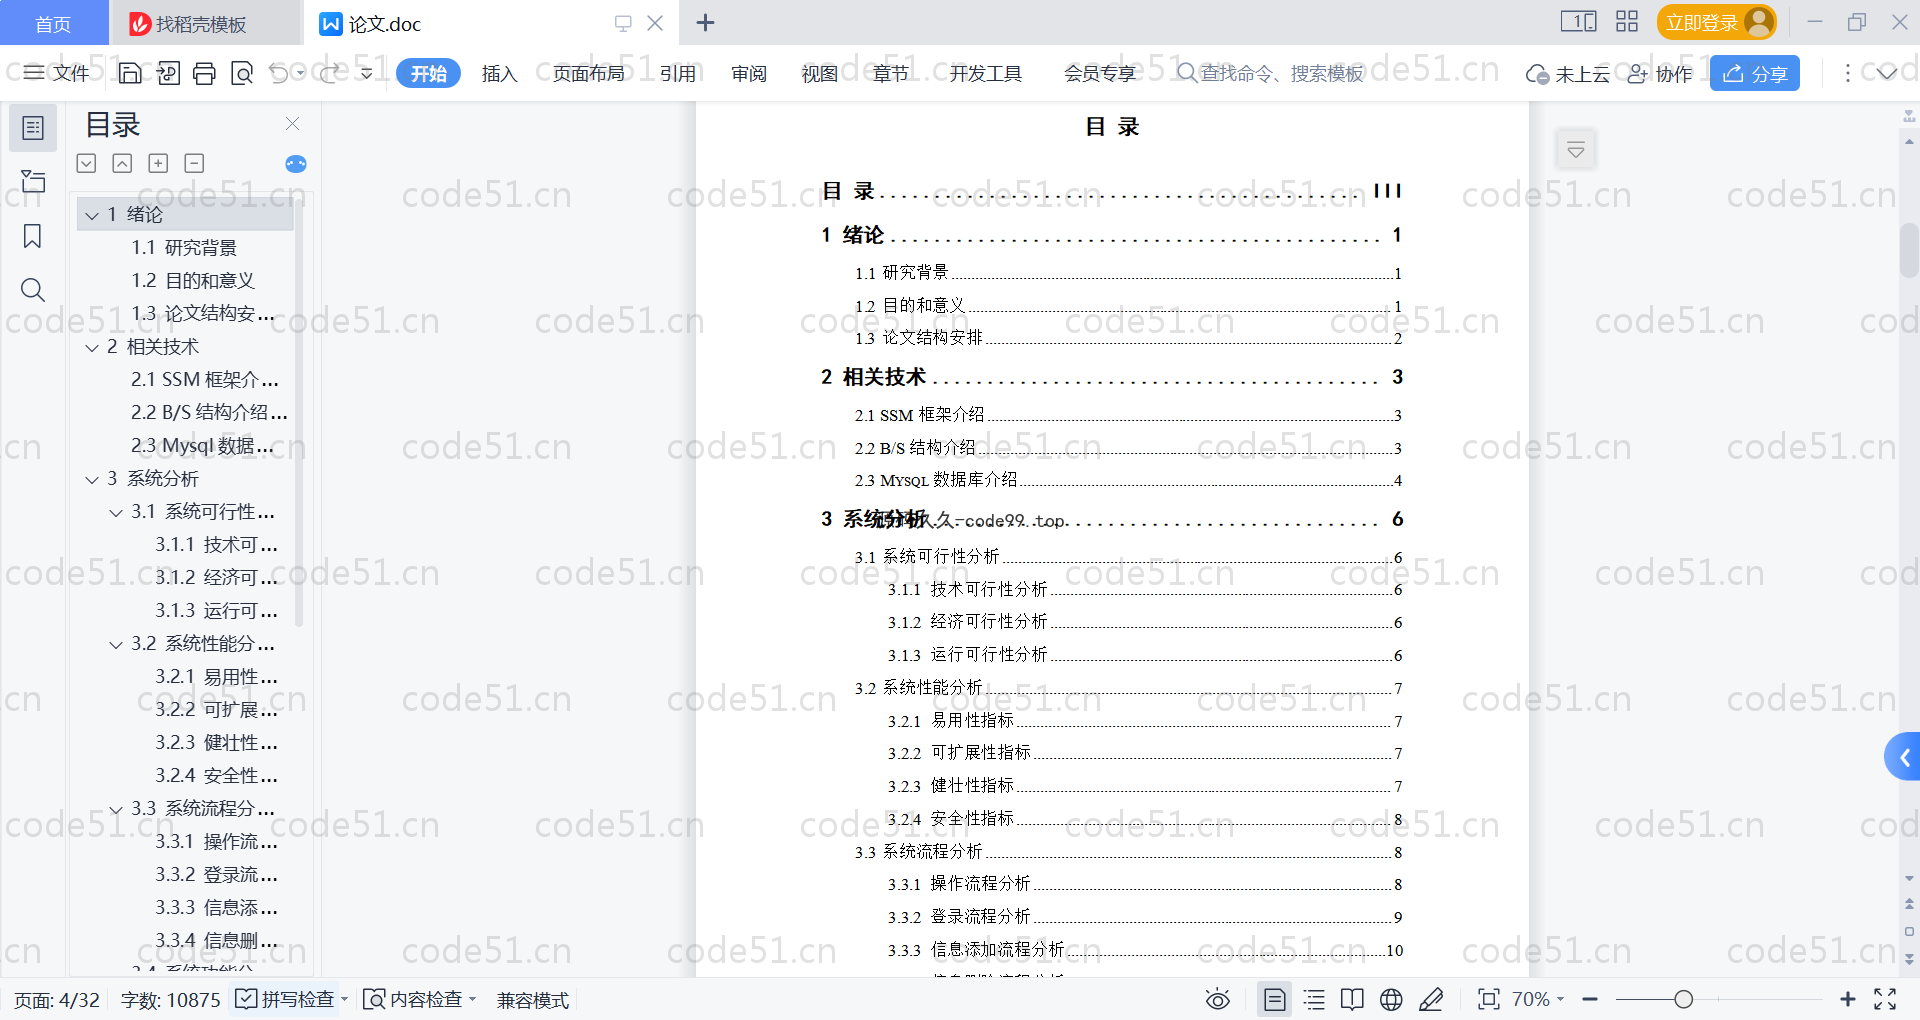Click the 协作 collaborate button
The height and width of the screenshot is (1020, 1920).
point(1660,73)
